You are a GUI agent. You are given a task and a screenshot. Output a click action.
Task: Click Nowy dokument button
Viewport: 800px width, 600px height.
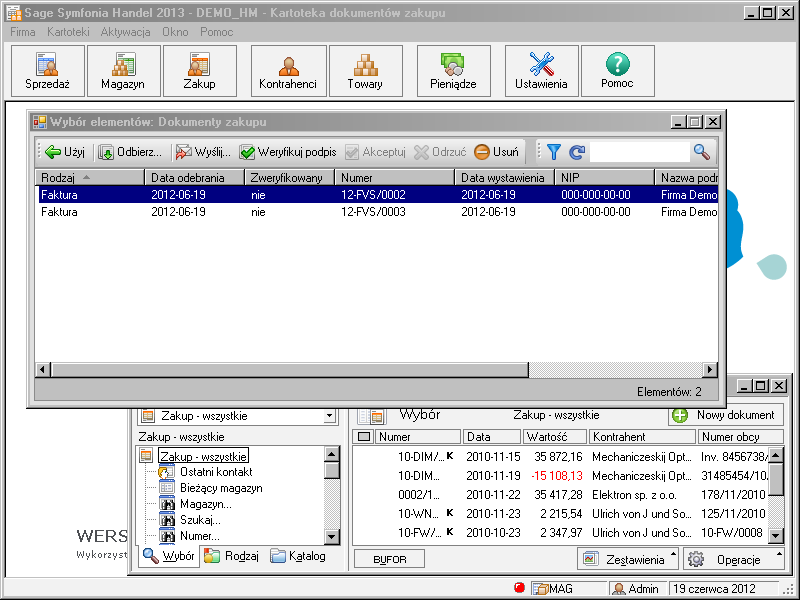(x=725, y=415)
